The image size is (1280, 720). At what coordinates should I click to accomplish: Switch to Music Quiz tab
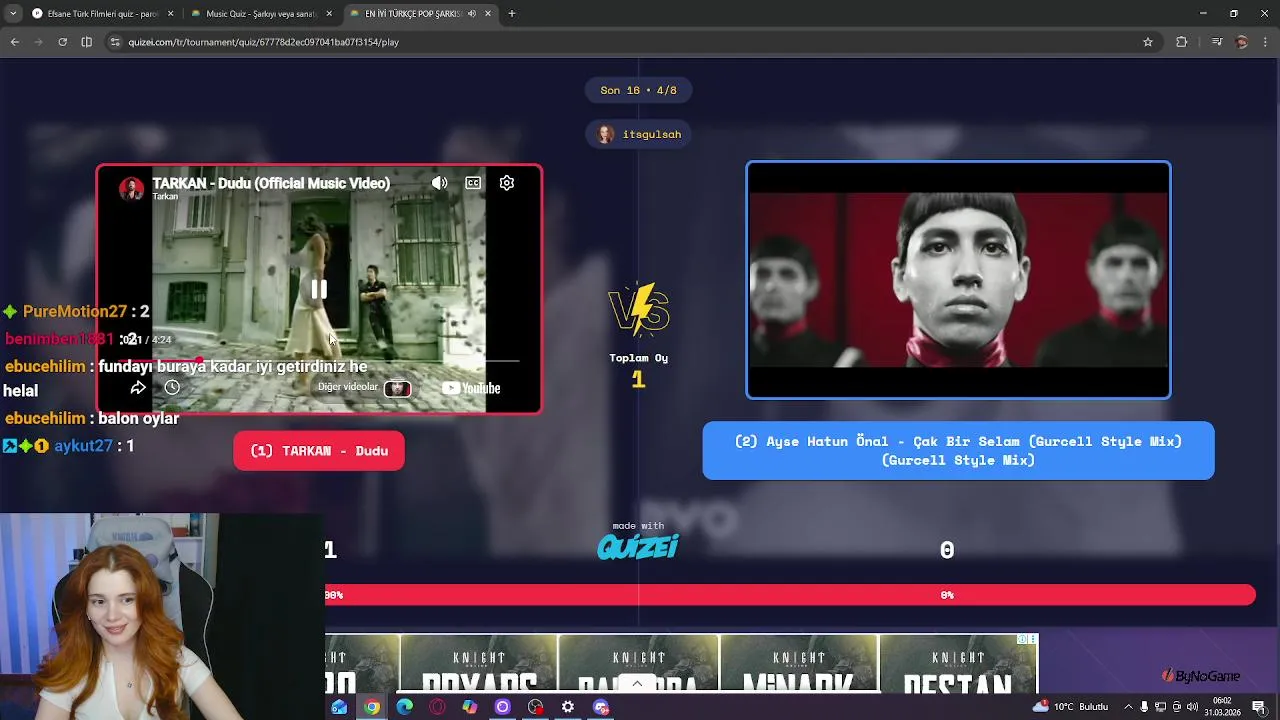coord(260,14)
